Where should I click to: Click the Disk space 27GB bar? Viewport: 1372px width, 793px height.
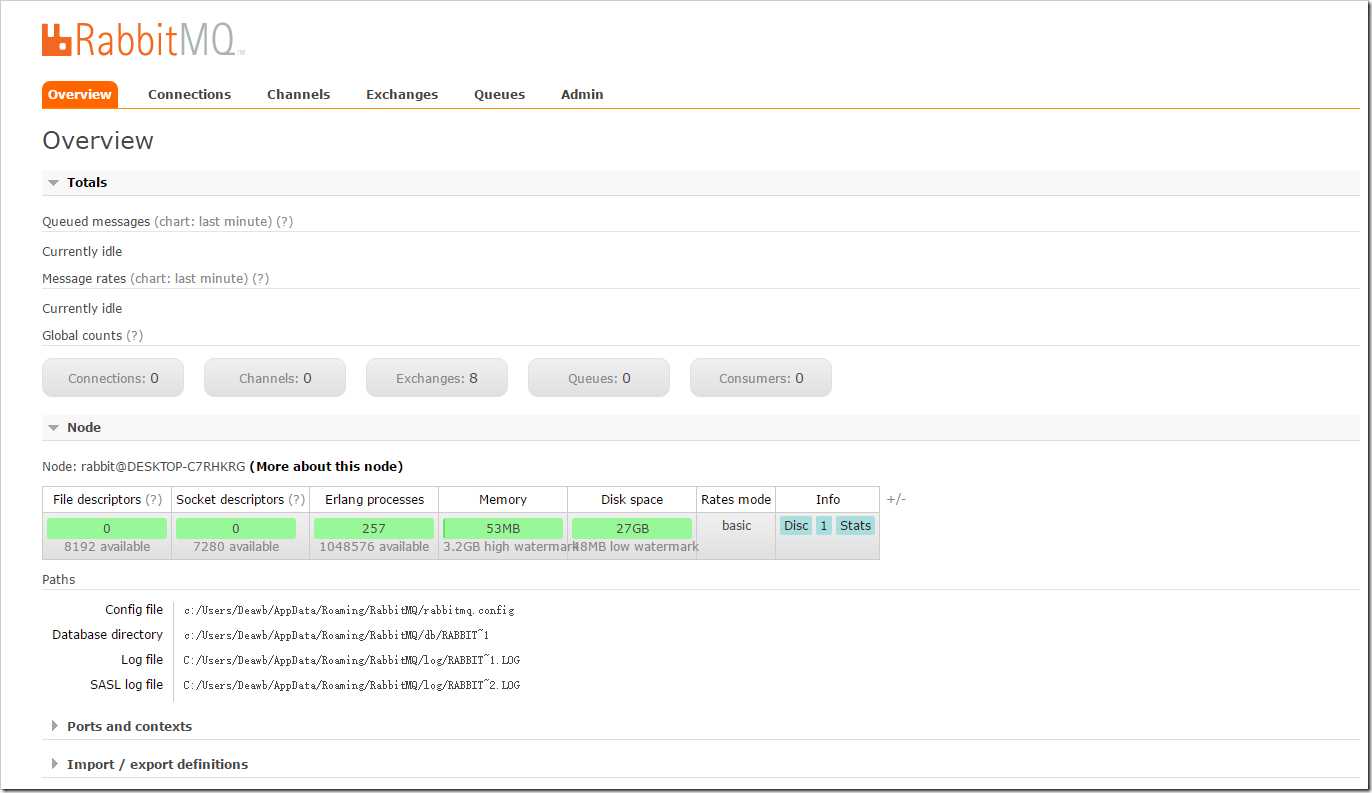[x=632, y=528]
